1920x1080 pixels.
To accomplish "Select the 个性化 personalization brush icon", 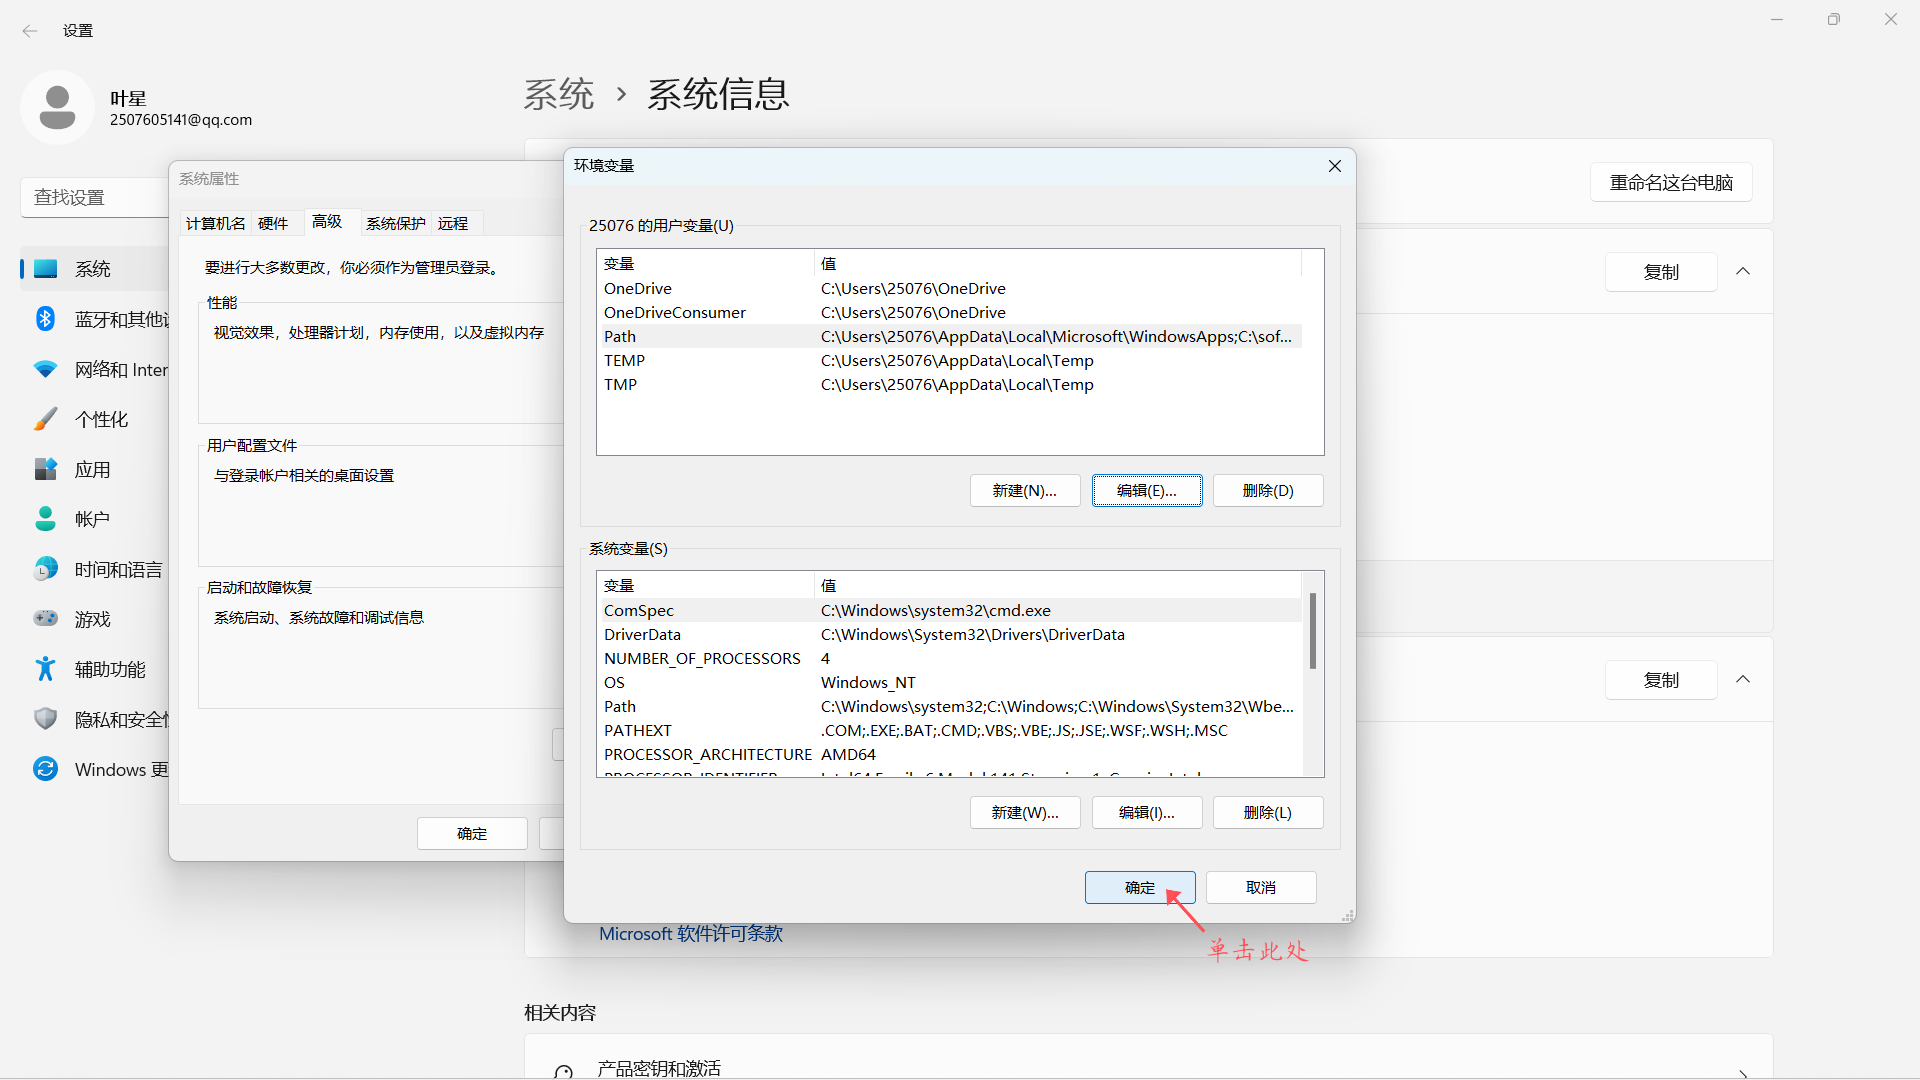I will coord(45,418).
